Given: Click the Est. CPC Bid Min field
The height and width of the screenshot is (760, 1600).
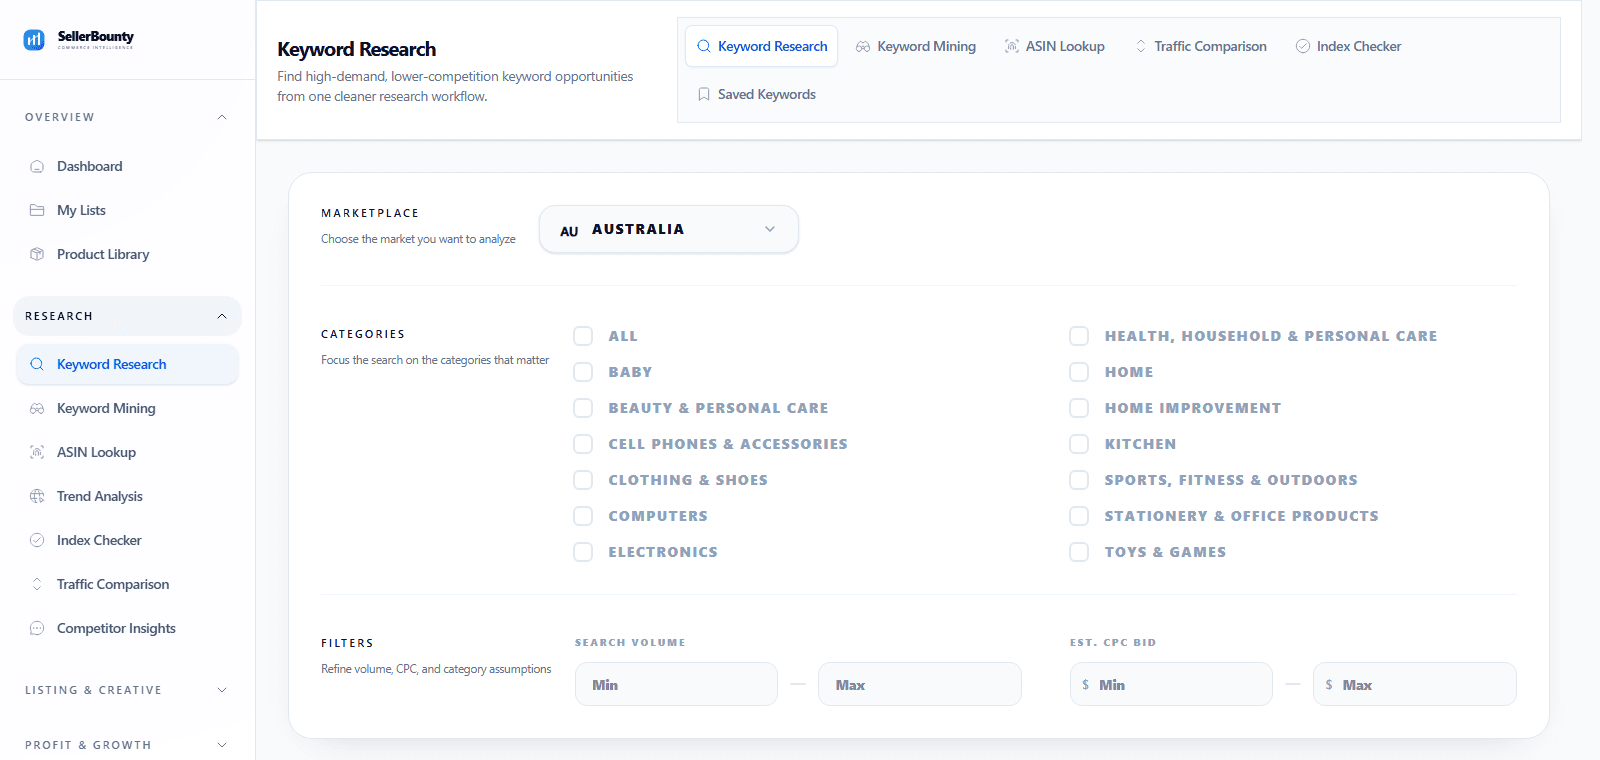Looking at the screenshot, I should (1171, 685).
